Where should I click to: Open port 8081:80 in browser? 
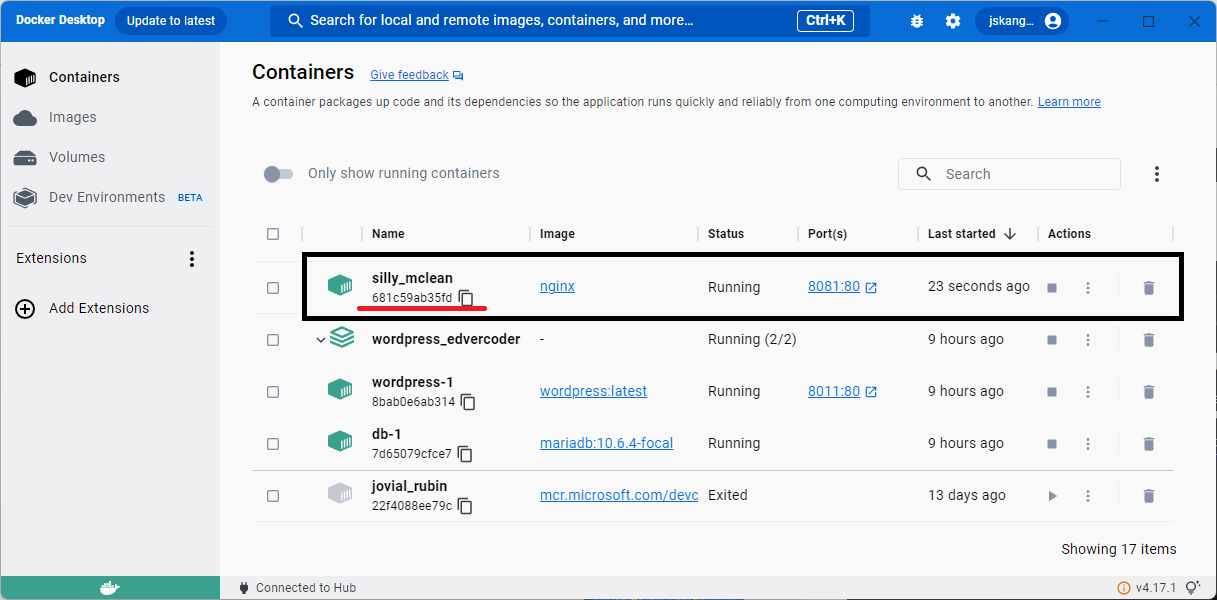point(842,287)
